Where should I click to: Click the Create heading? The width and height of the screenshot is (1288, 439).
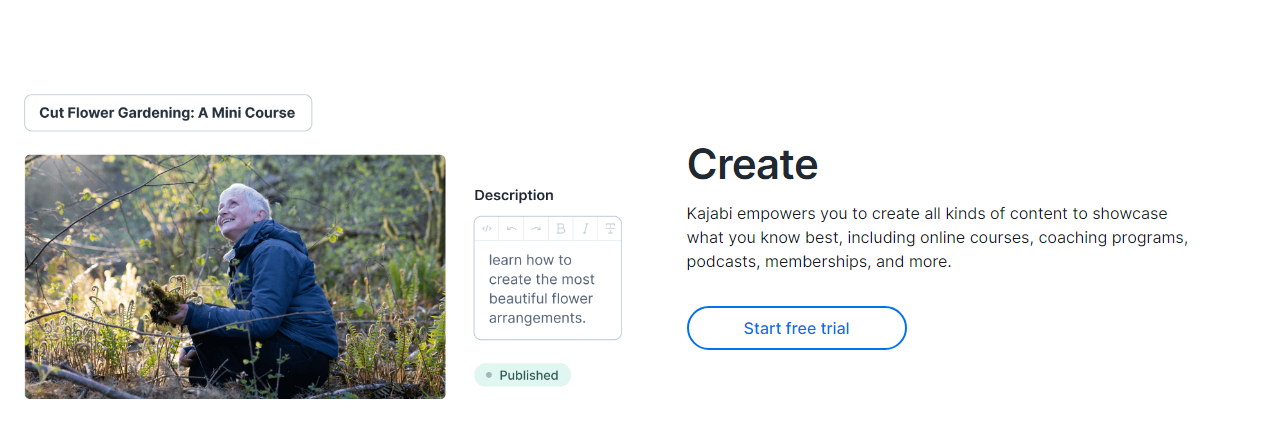pyautogui.click(x=752, y=164)
